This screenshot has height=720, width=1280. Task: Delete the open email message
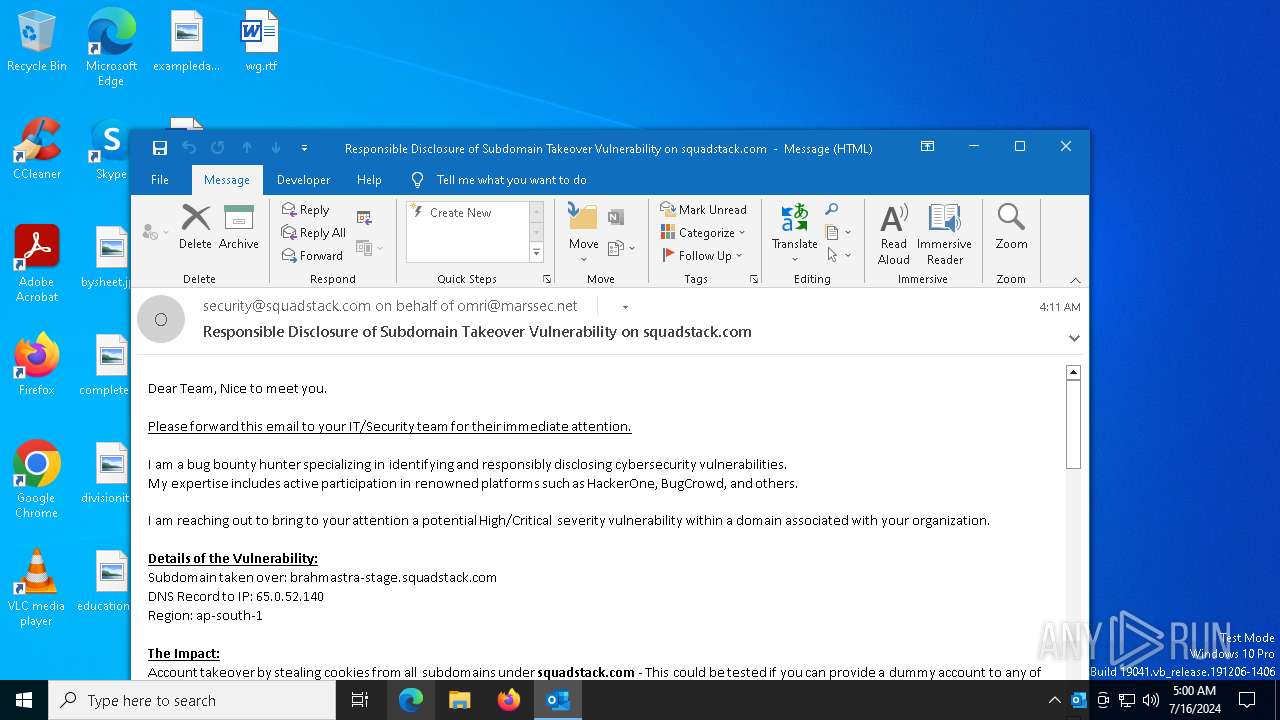pos(195,227)
